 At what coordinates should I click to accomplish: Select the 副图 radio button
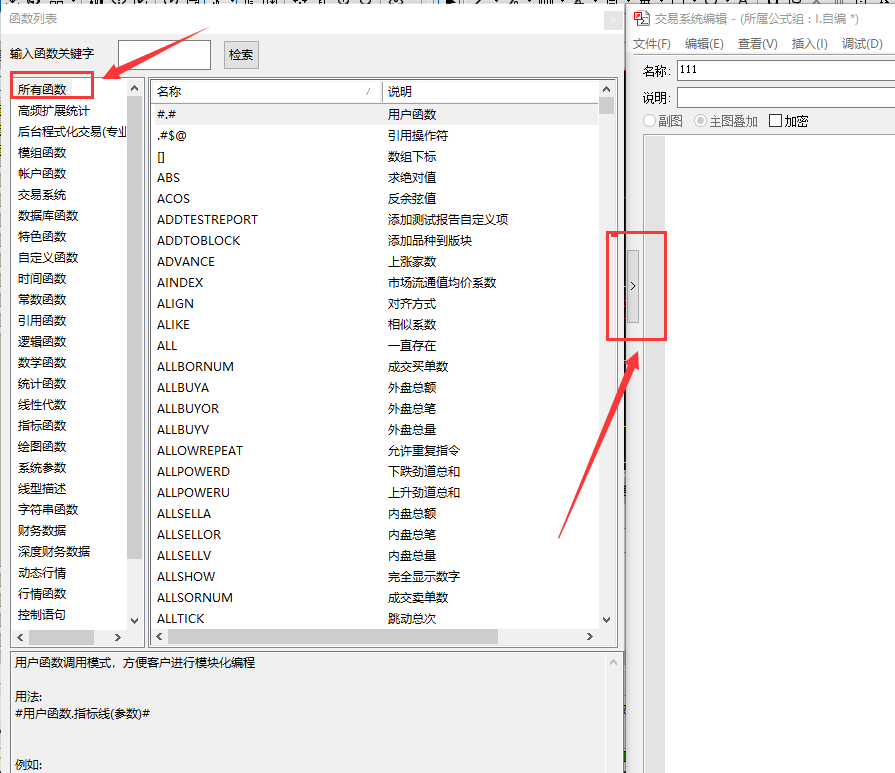pyautogui.click(x=650, y=121)
